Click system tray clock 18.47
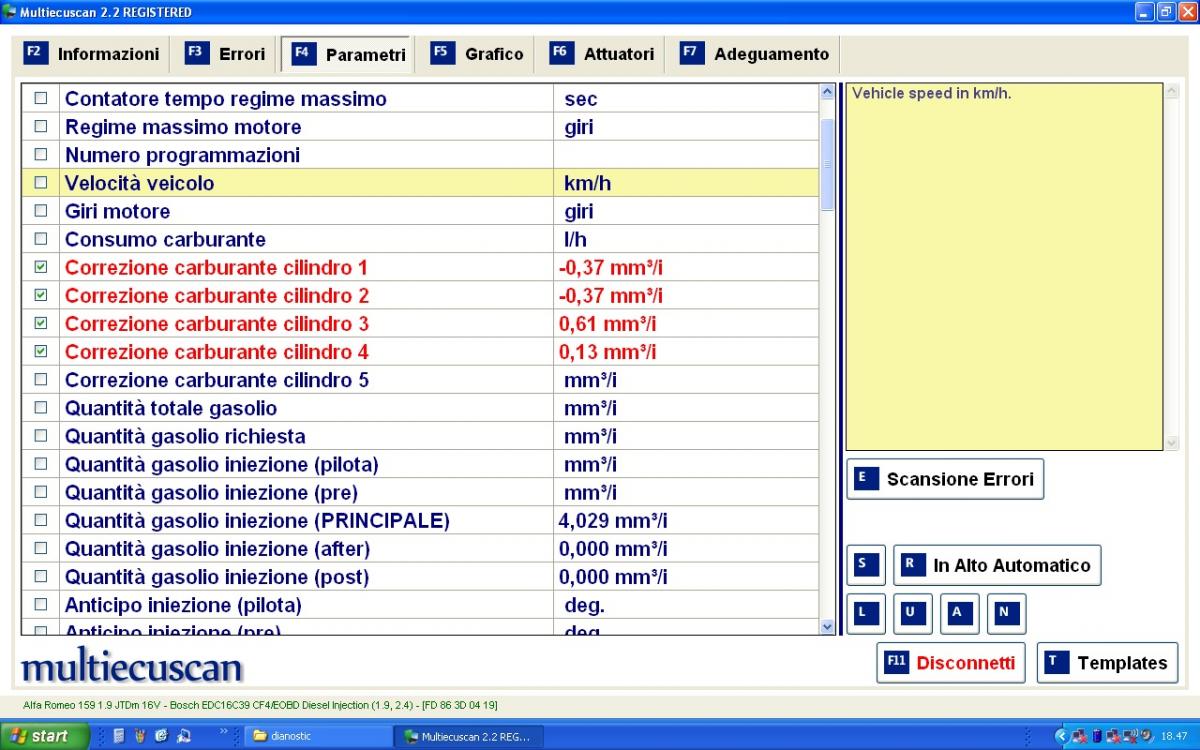 pos(1173,736)
